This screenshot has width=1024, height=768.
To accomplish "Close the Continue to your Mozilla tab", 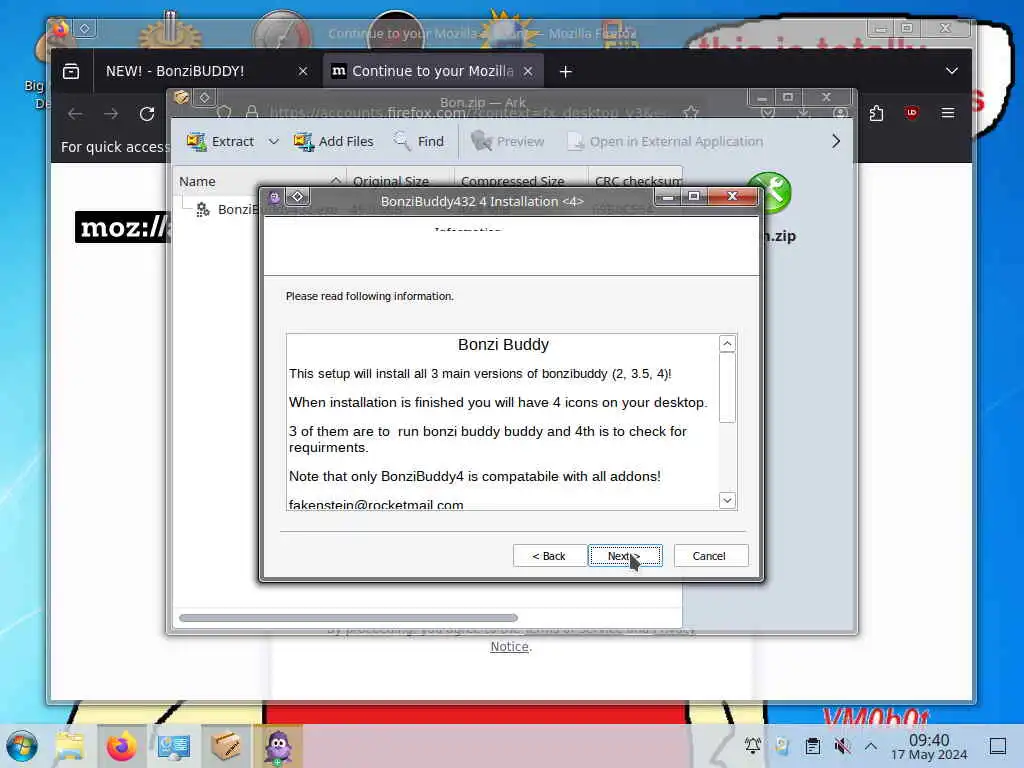I will point(528,71).
